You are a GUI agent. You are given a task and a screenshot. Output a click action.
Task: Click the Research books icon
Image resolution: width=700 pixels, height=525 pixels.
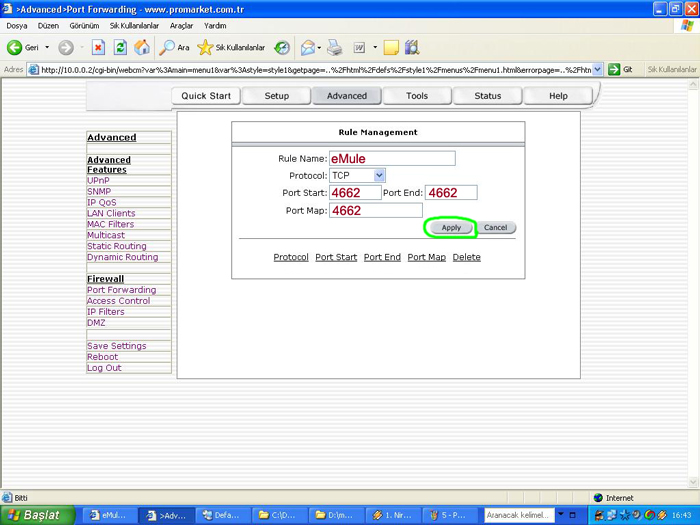coord(412,47)
